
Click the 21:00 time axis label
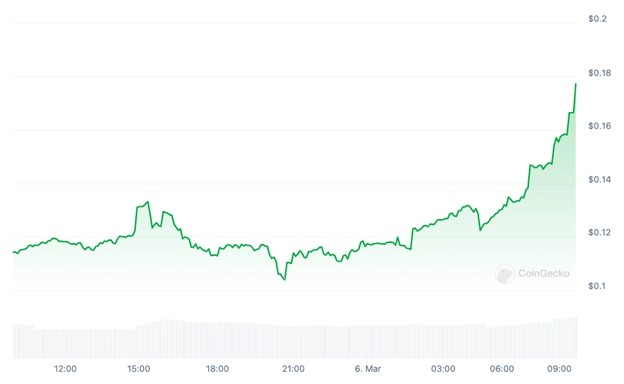pos(293,369)
